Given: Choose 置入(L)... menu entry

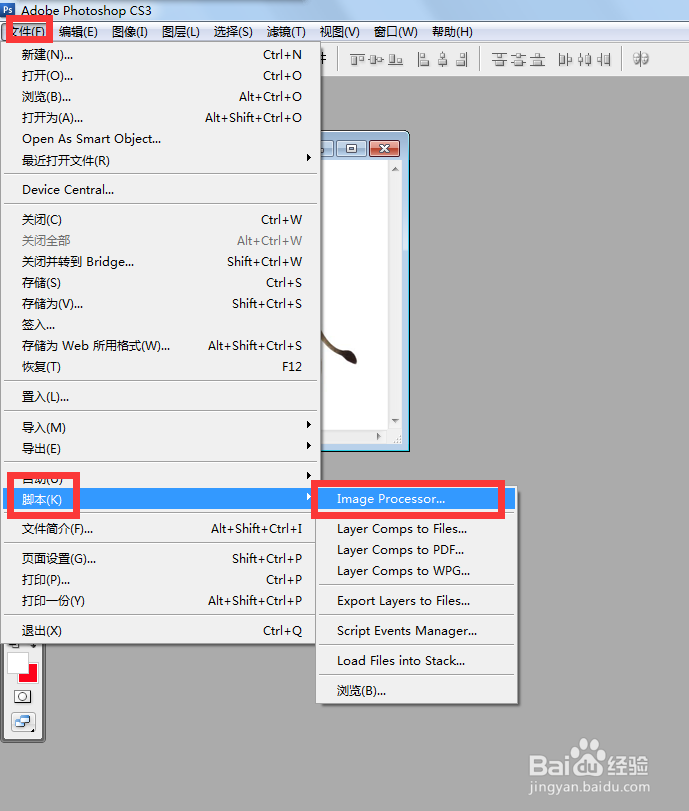Looking at the screenshot, I should coord(161,397).
